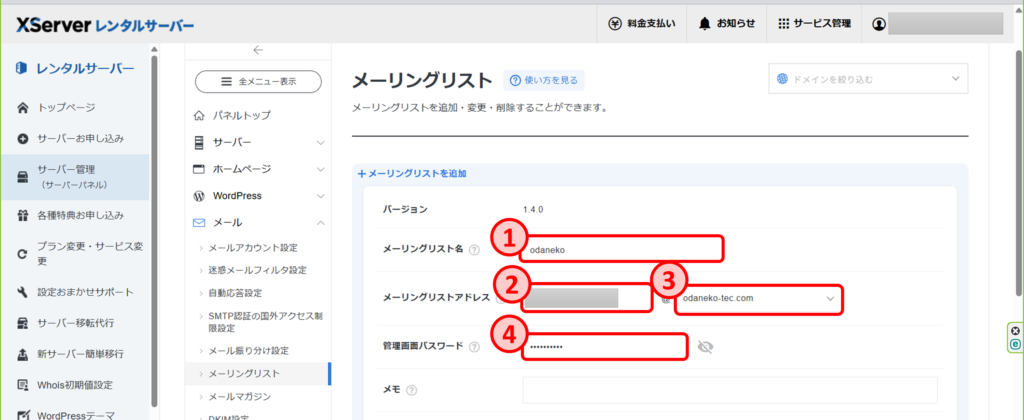The height and width of the screenshot is (420, 1024).
Task: Toggle password visibility eye icon
Action: click(x=708, y=347)
